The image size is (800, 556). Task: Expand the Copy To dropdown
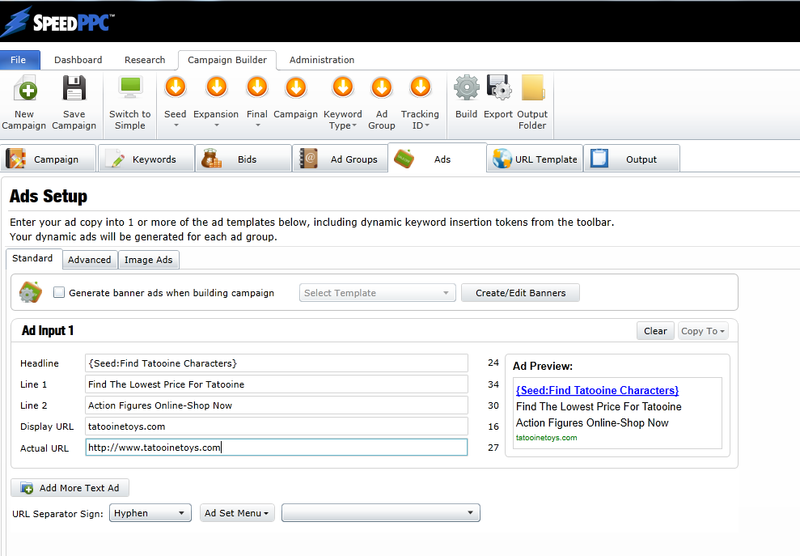703,331
